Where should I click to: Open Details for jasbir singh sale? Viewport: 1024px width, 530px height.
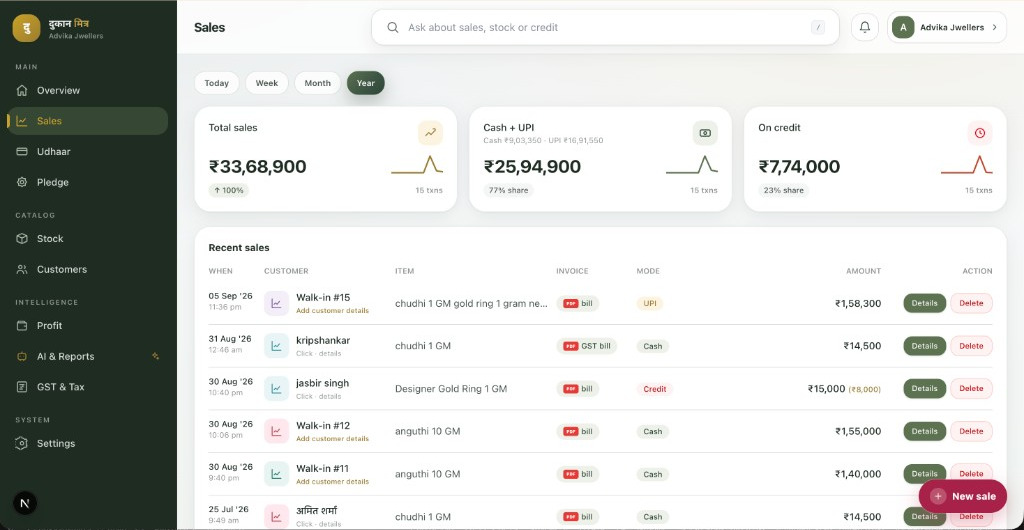pyautogui.click(x=925, y=388)
